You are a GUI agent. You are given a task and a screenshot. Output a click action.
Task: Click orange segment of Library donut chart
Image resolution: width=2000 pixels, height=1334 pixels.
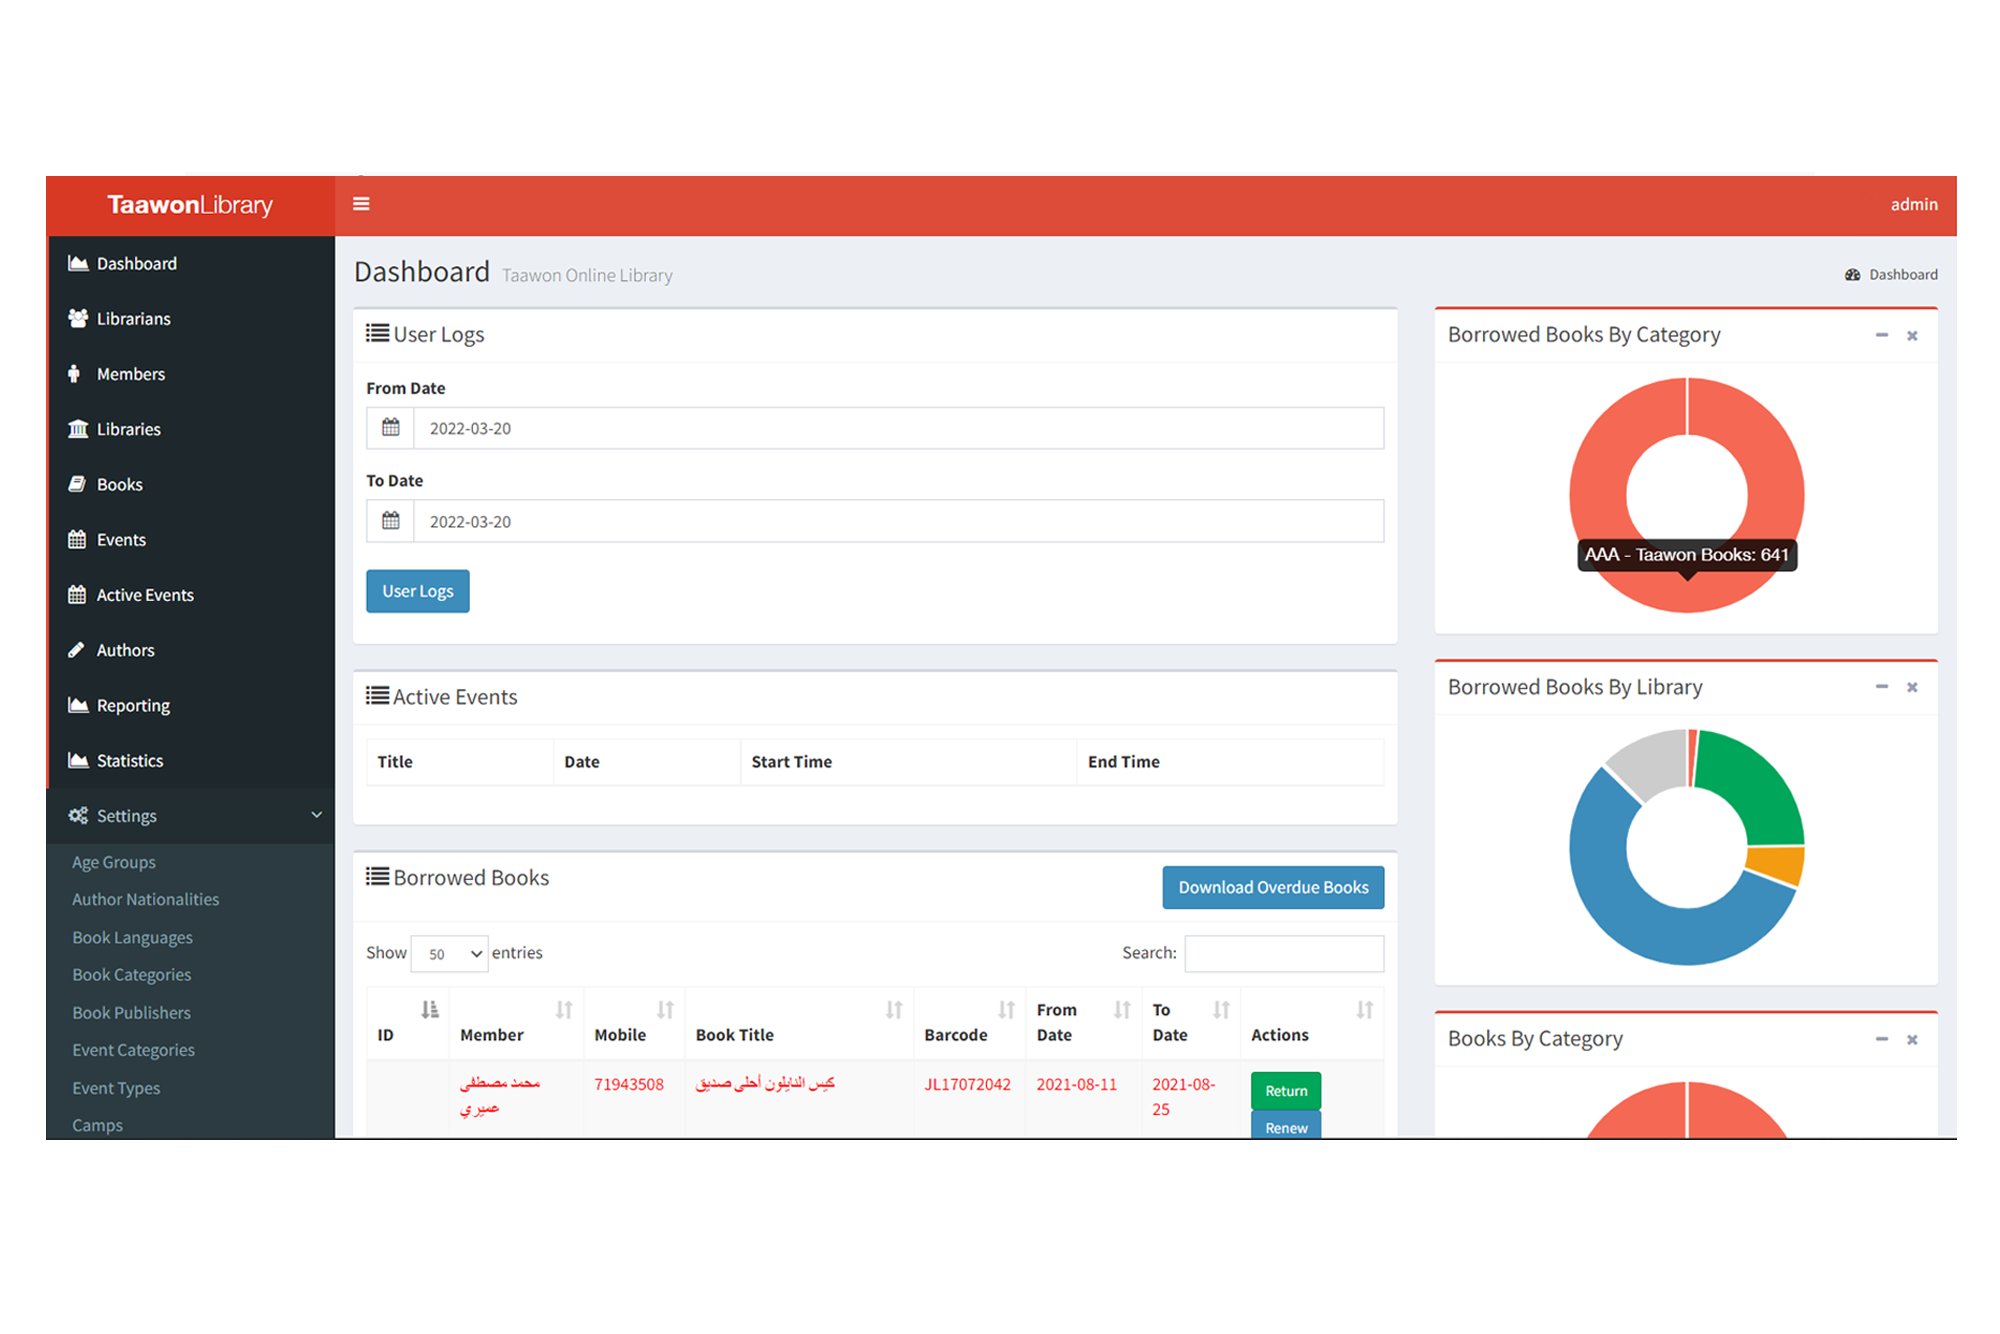pyautogui.click(x=1776, y=864)
